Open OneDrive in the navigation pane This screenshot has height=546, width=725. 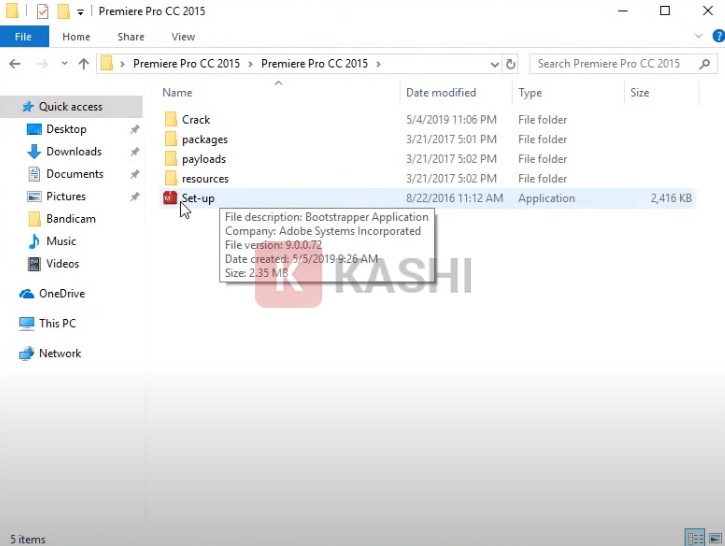pos(62,294)
